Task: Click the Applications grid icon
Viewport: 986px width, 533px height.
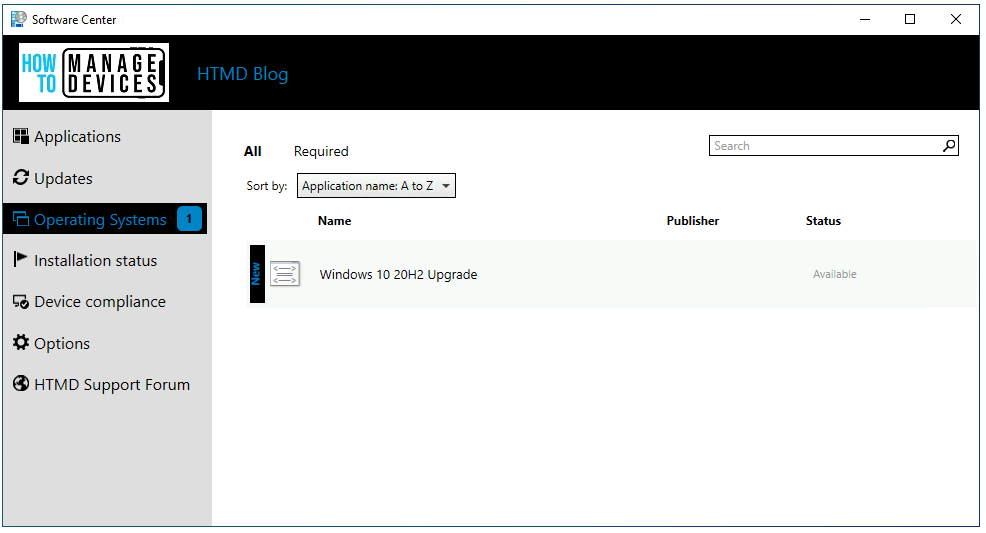Action: pos(21,136)
